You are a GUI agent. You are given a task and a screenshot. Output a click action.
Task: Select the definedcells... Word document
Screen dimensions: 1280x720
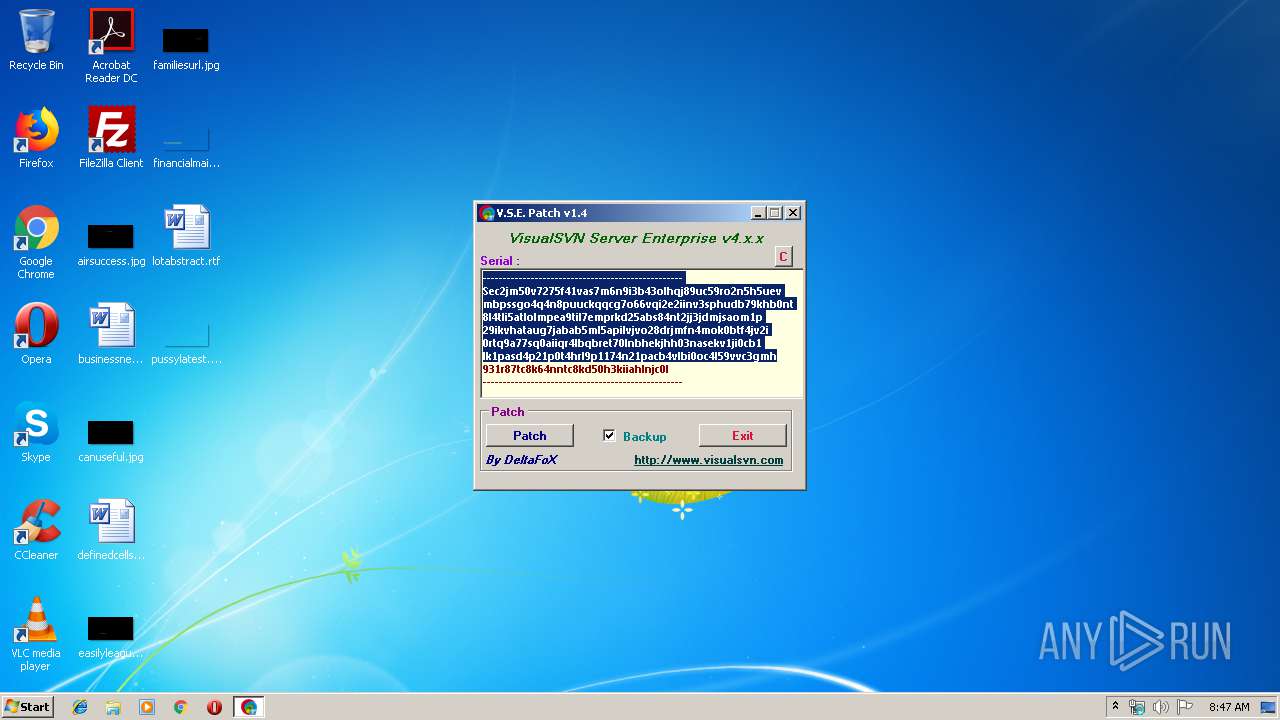[111, 530]
